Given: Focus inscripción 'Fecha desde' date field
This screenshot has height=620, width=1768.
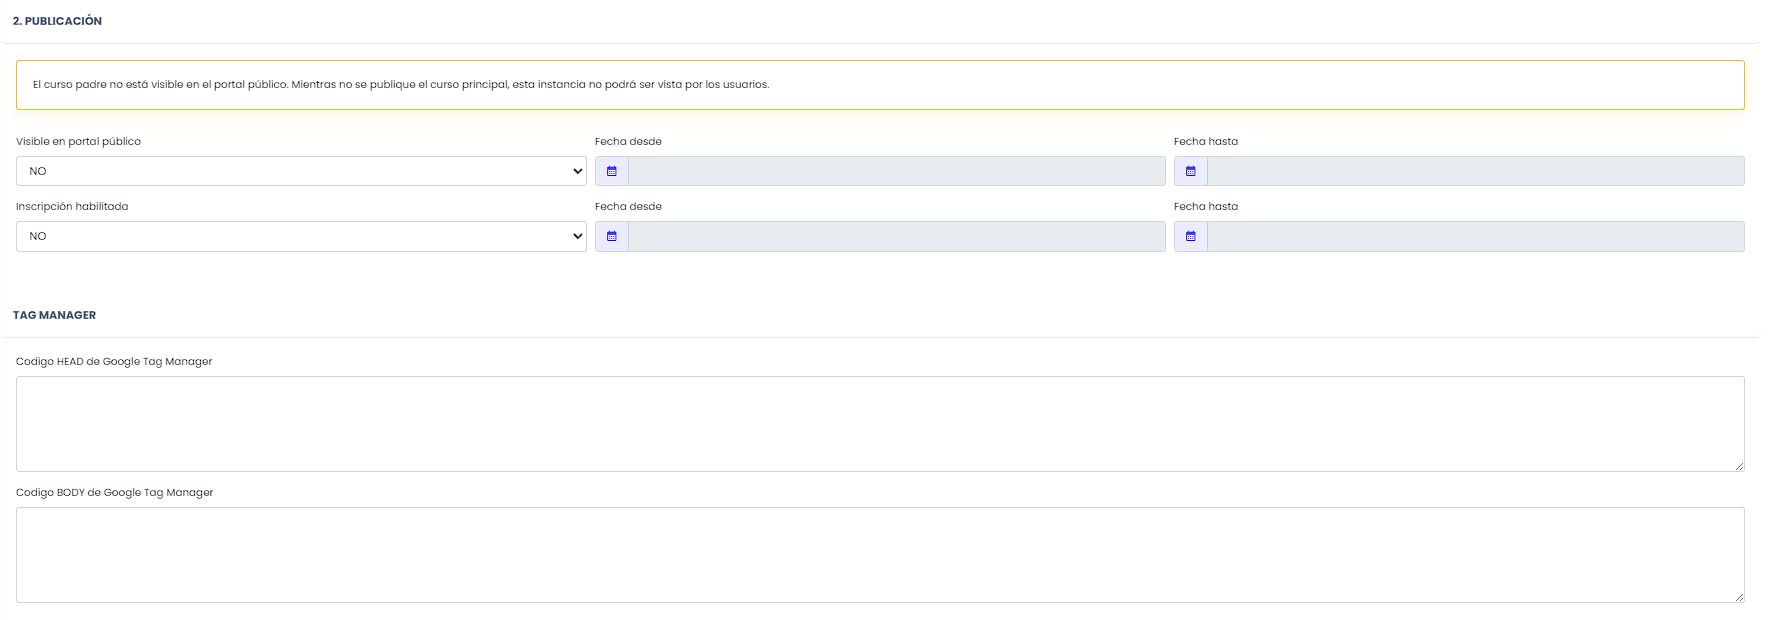Looking at the screenshot, I should [897, 236].
